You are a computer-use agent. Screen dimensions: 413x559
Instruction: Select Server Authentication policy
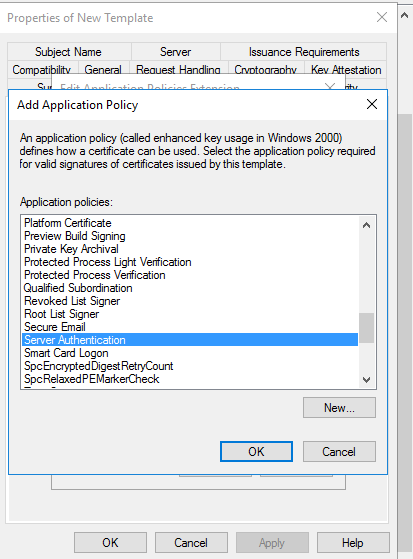pyautogui.click(x=190, y=340)
